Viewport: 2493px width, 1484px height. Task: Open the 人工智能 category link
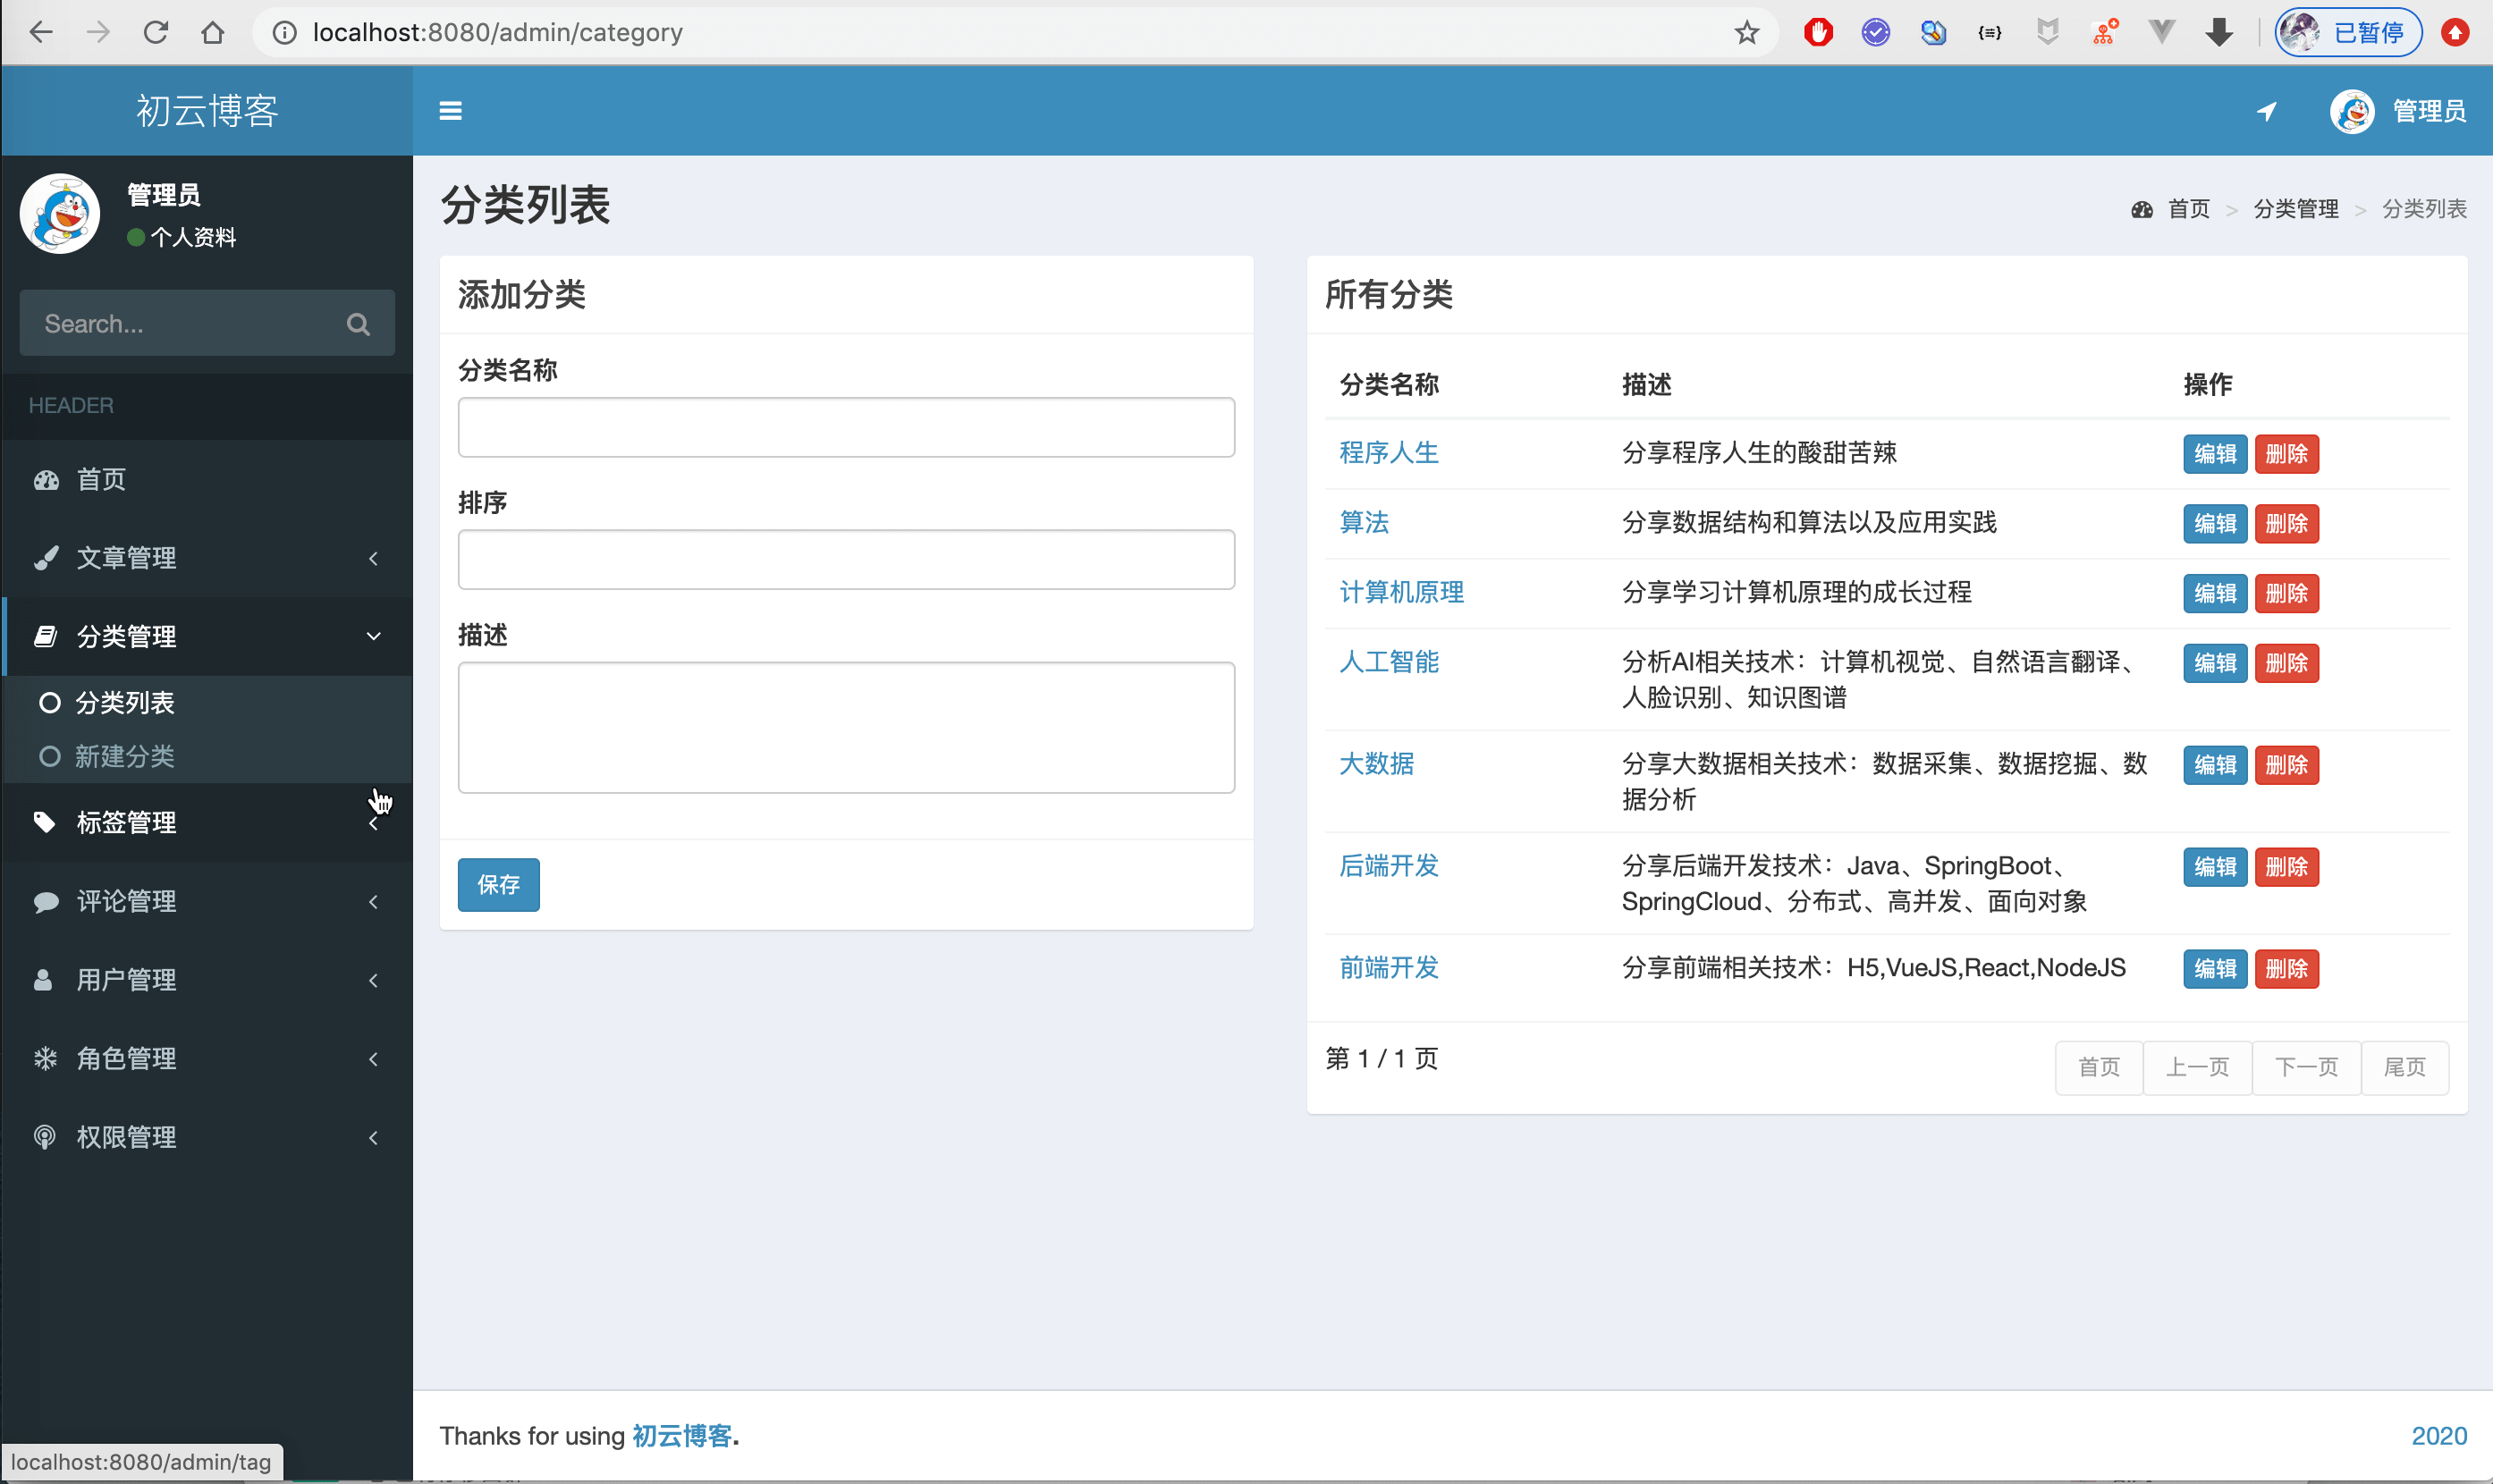tap(1388, 662)
